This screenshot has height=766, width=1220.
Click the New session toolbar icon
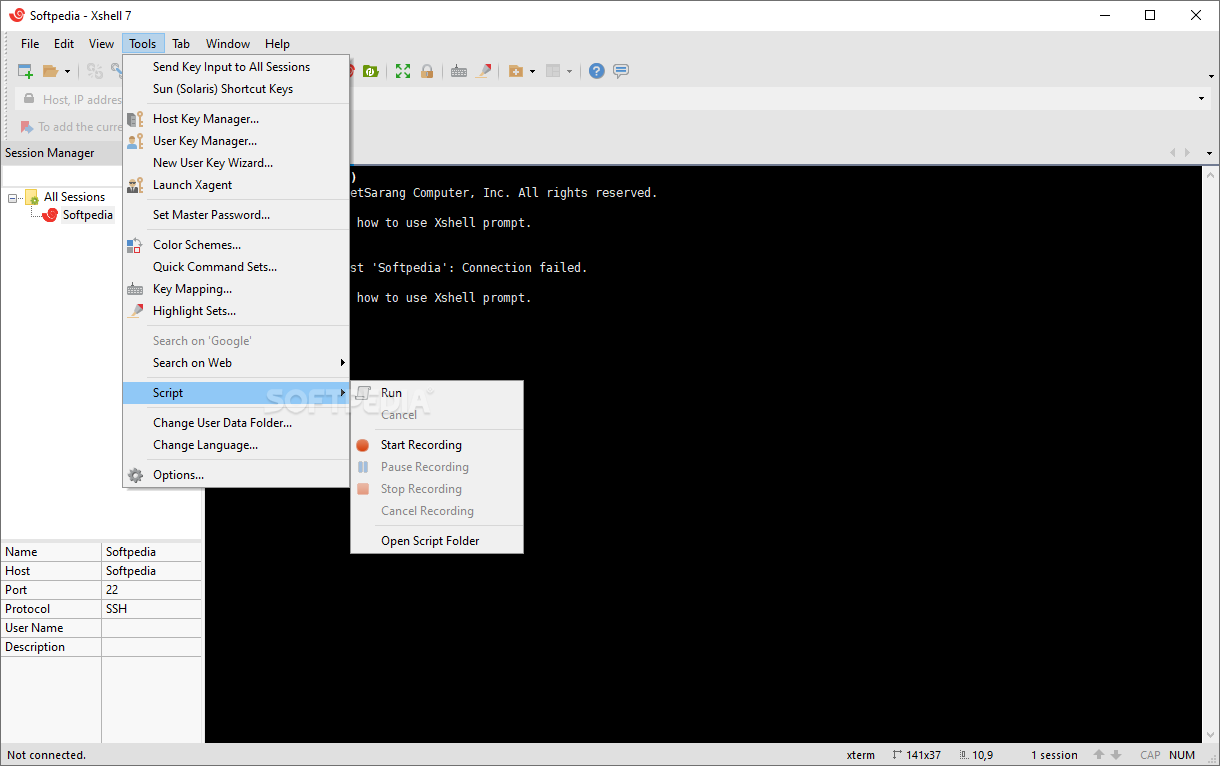tap(25, 71)
